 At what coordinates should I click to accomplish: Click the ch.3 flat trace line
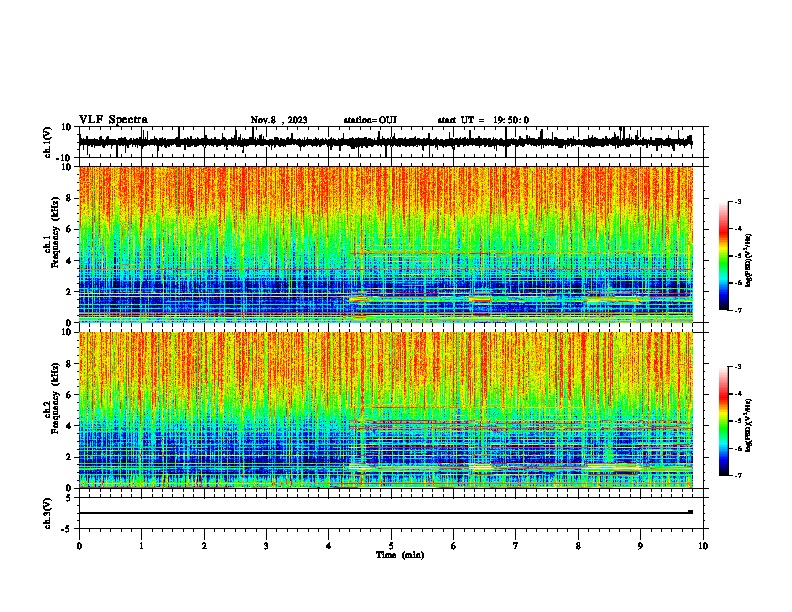click(x=386, y=513)
